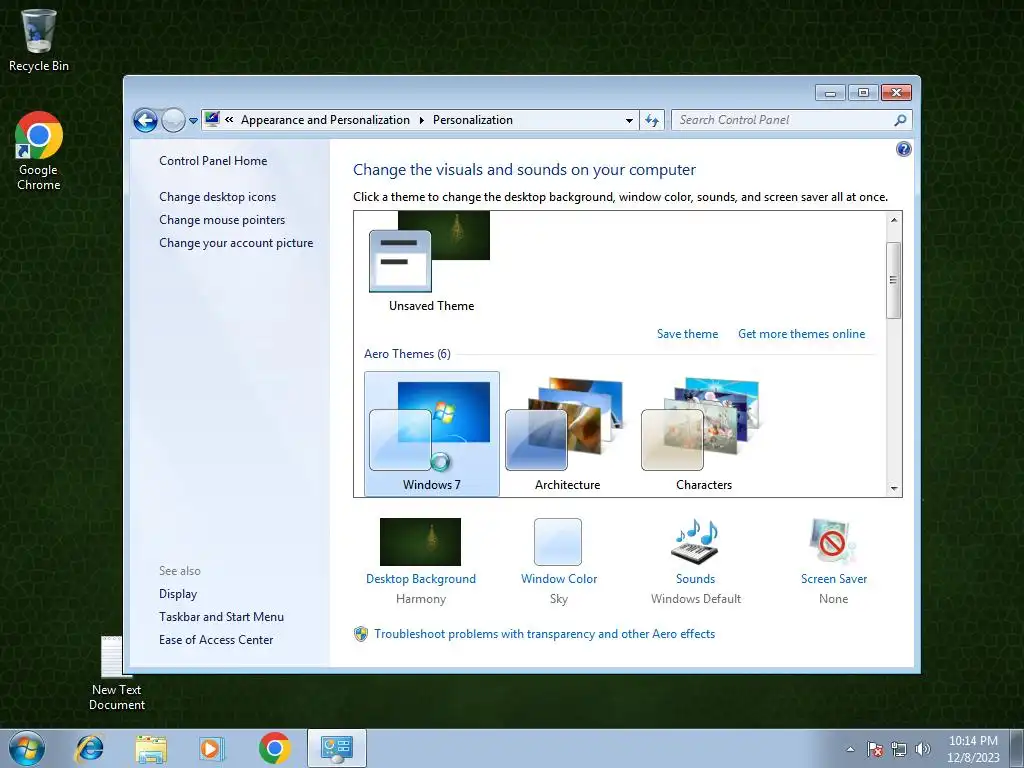
Task: Open Control Panel Home link
Action: (x=213, y=161)
